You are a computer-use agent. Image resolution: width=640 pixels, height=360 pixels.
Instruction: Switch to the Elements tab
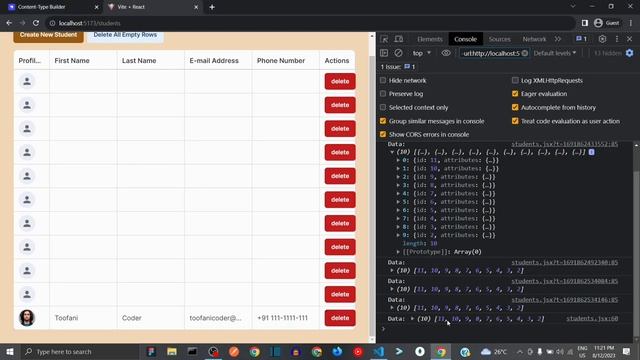430,39
